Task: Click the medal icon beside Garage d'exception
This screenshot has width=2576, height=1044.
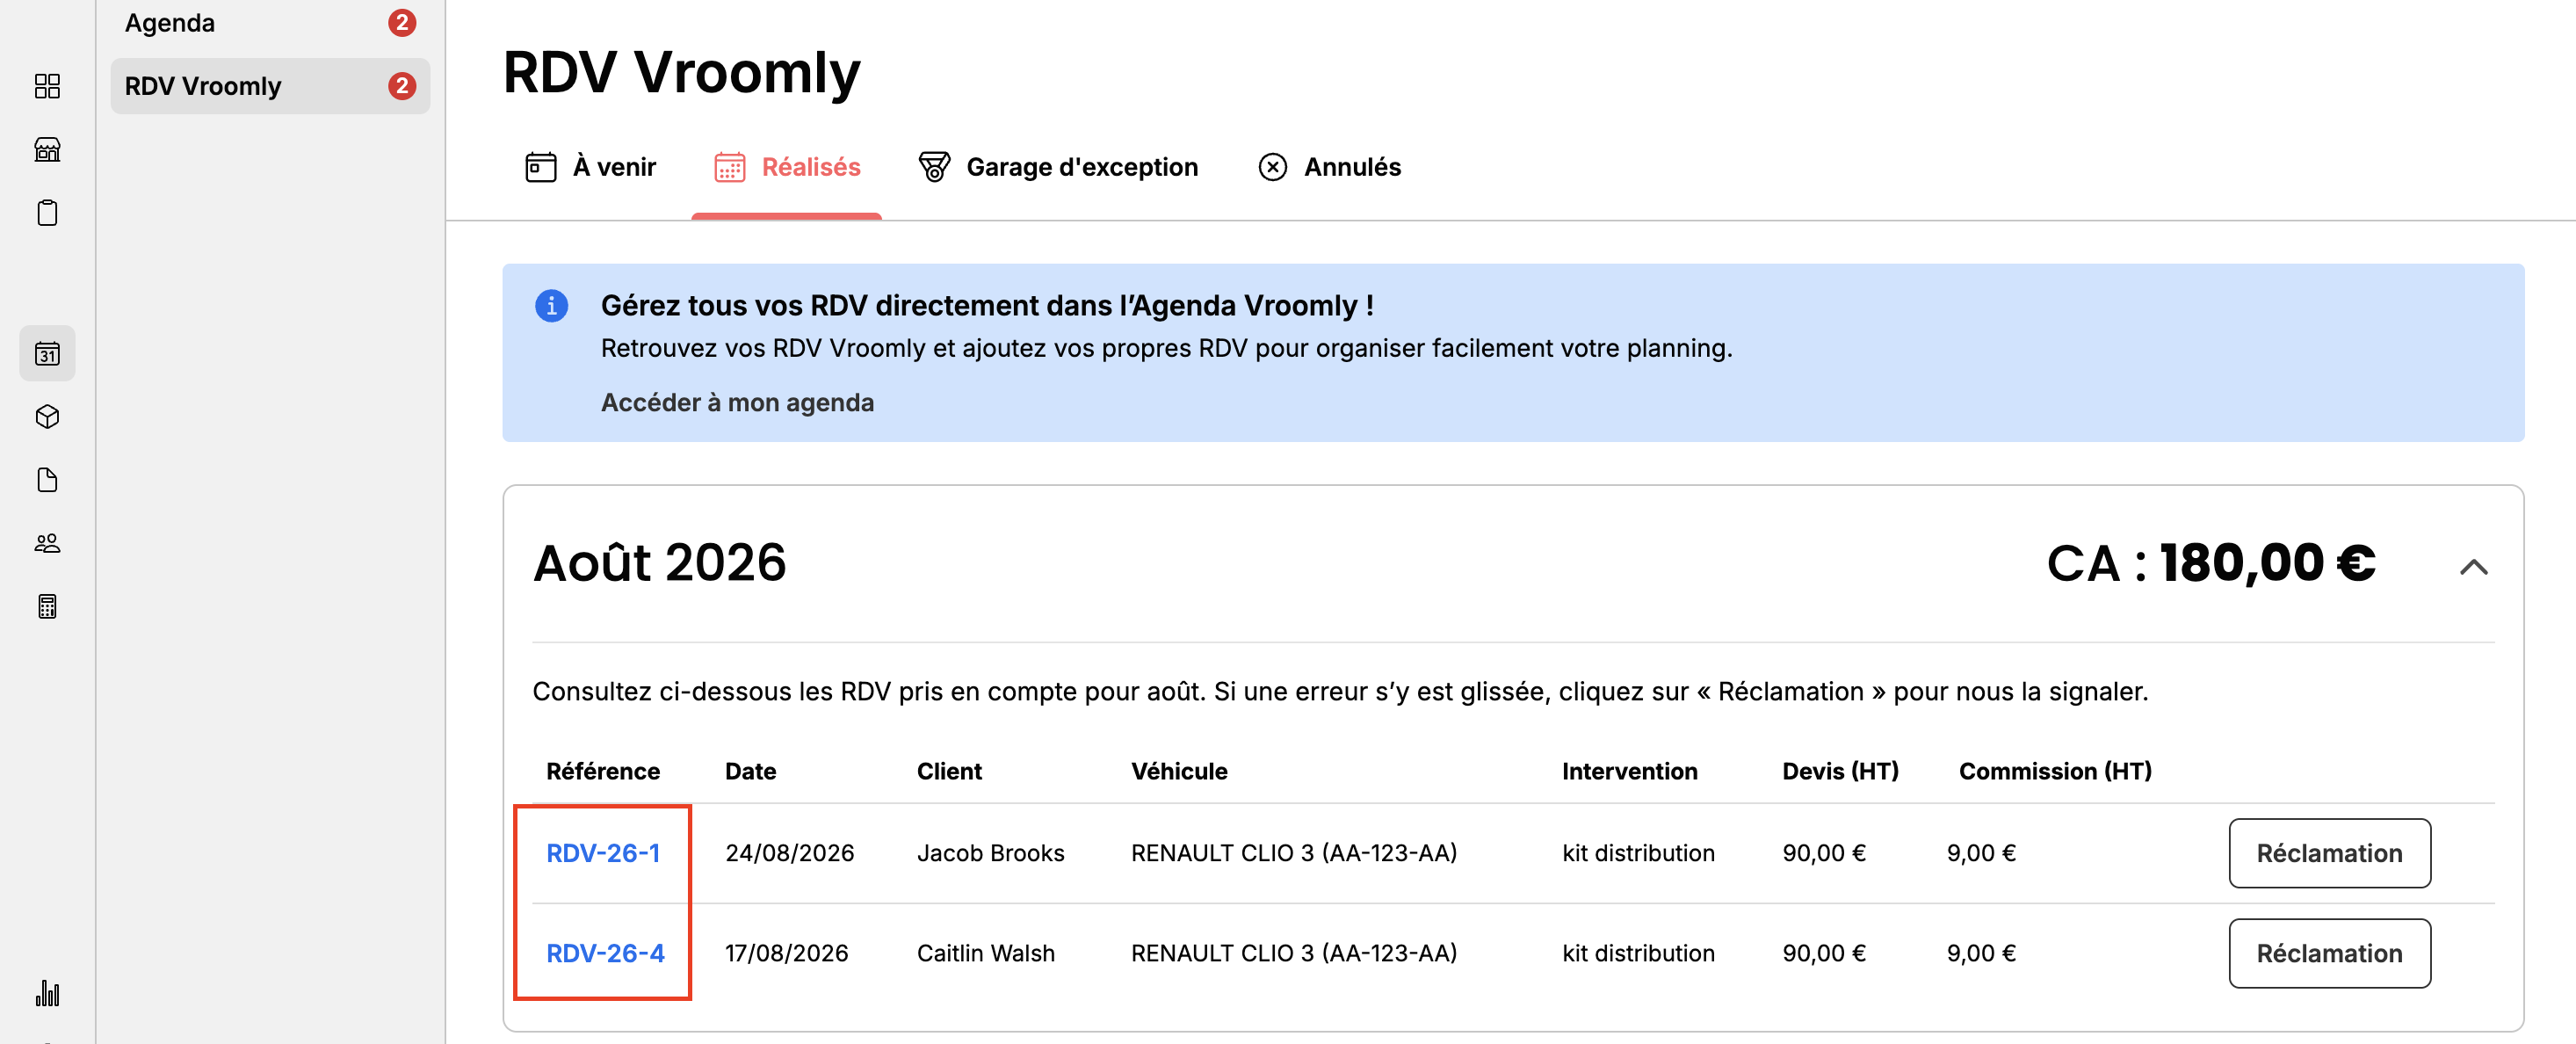Action: (x=934, y=167)
